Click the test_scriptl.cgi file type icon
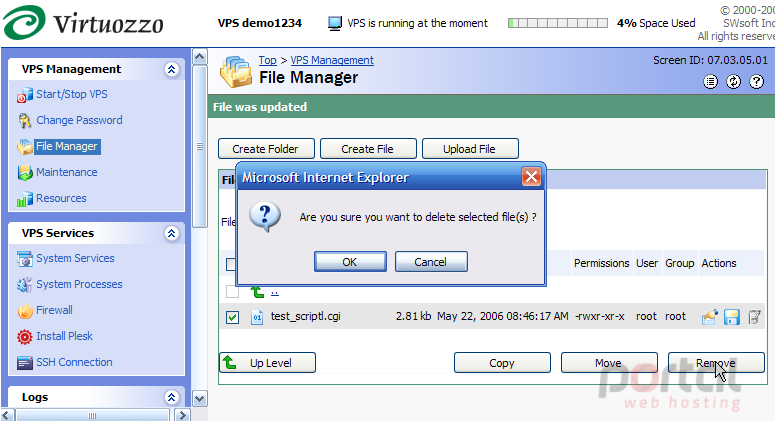Screen dimensions: 776x422 click(257, 317)
